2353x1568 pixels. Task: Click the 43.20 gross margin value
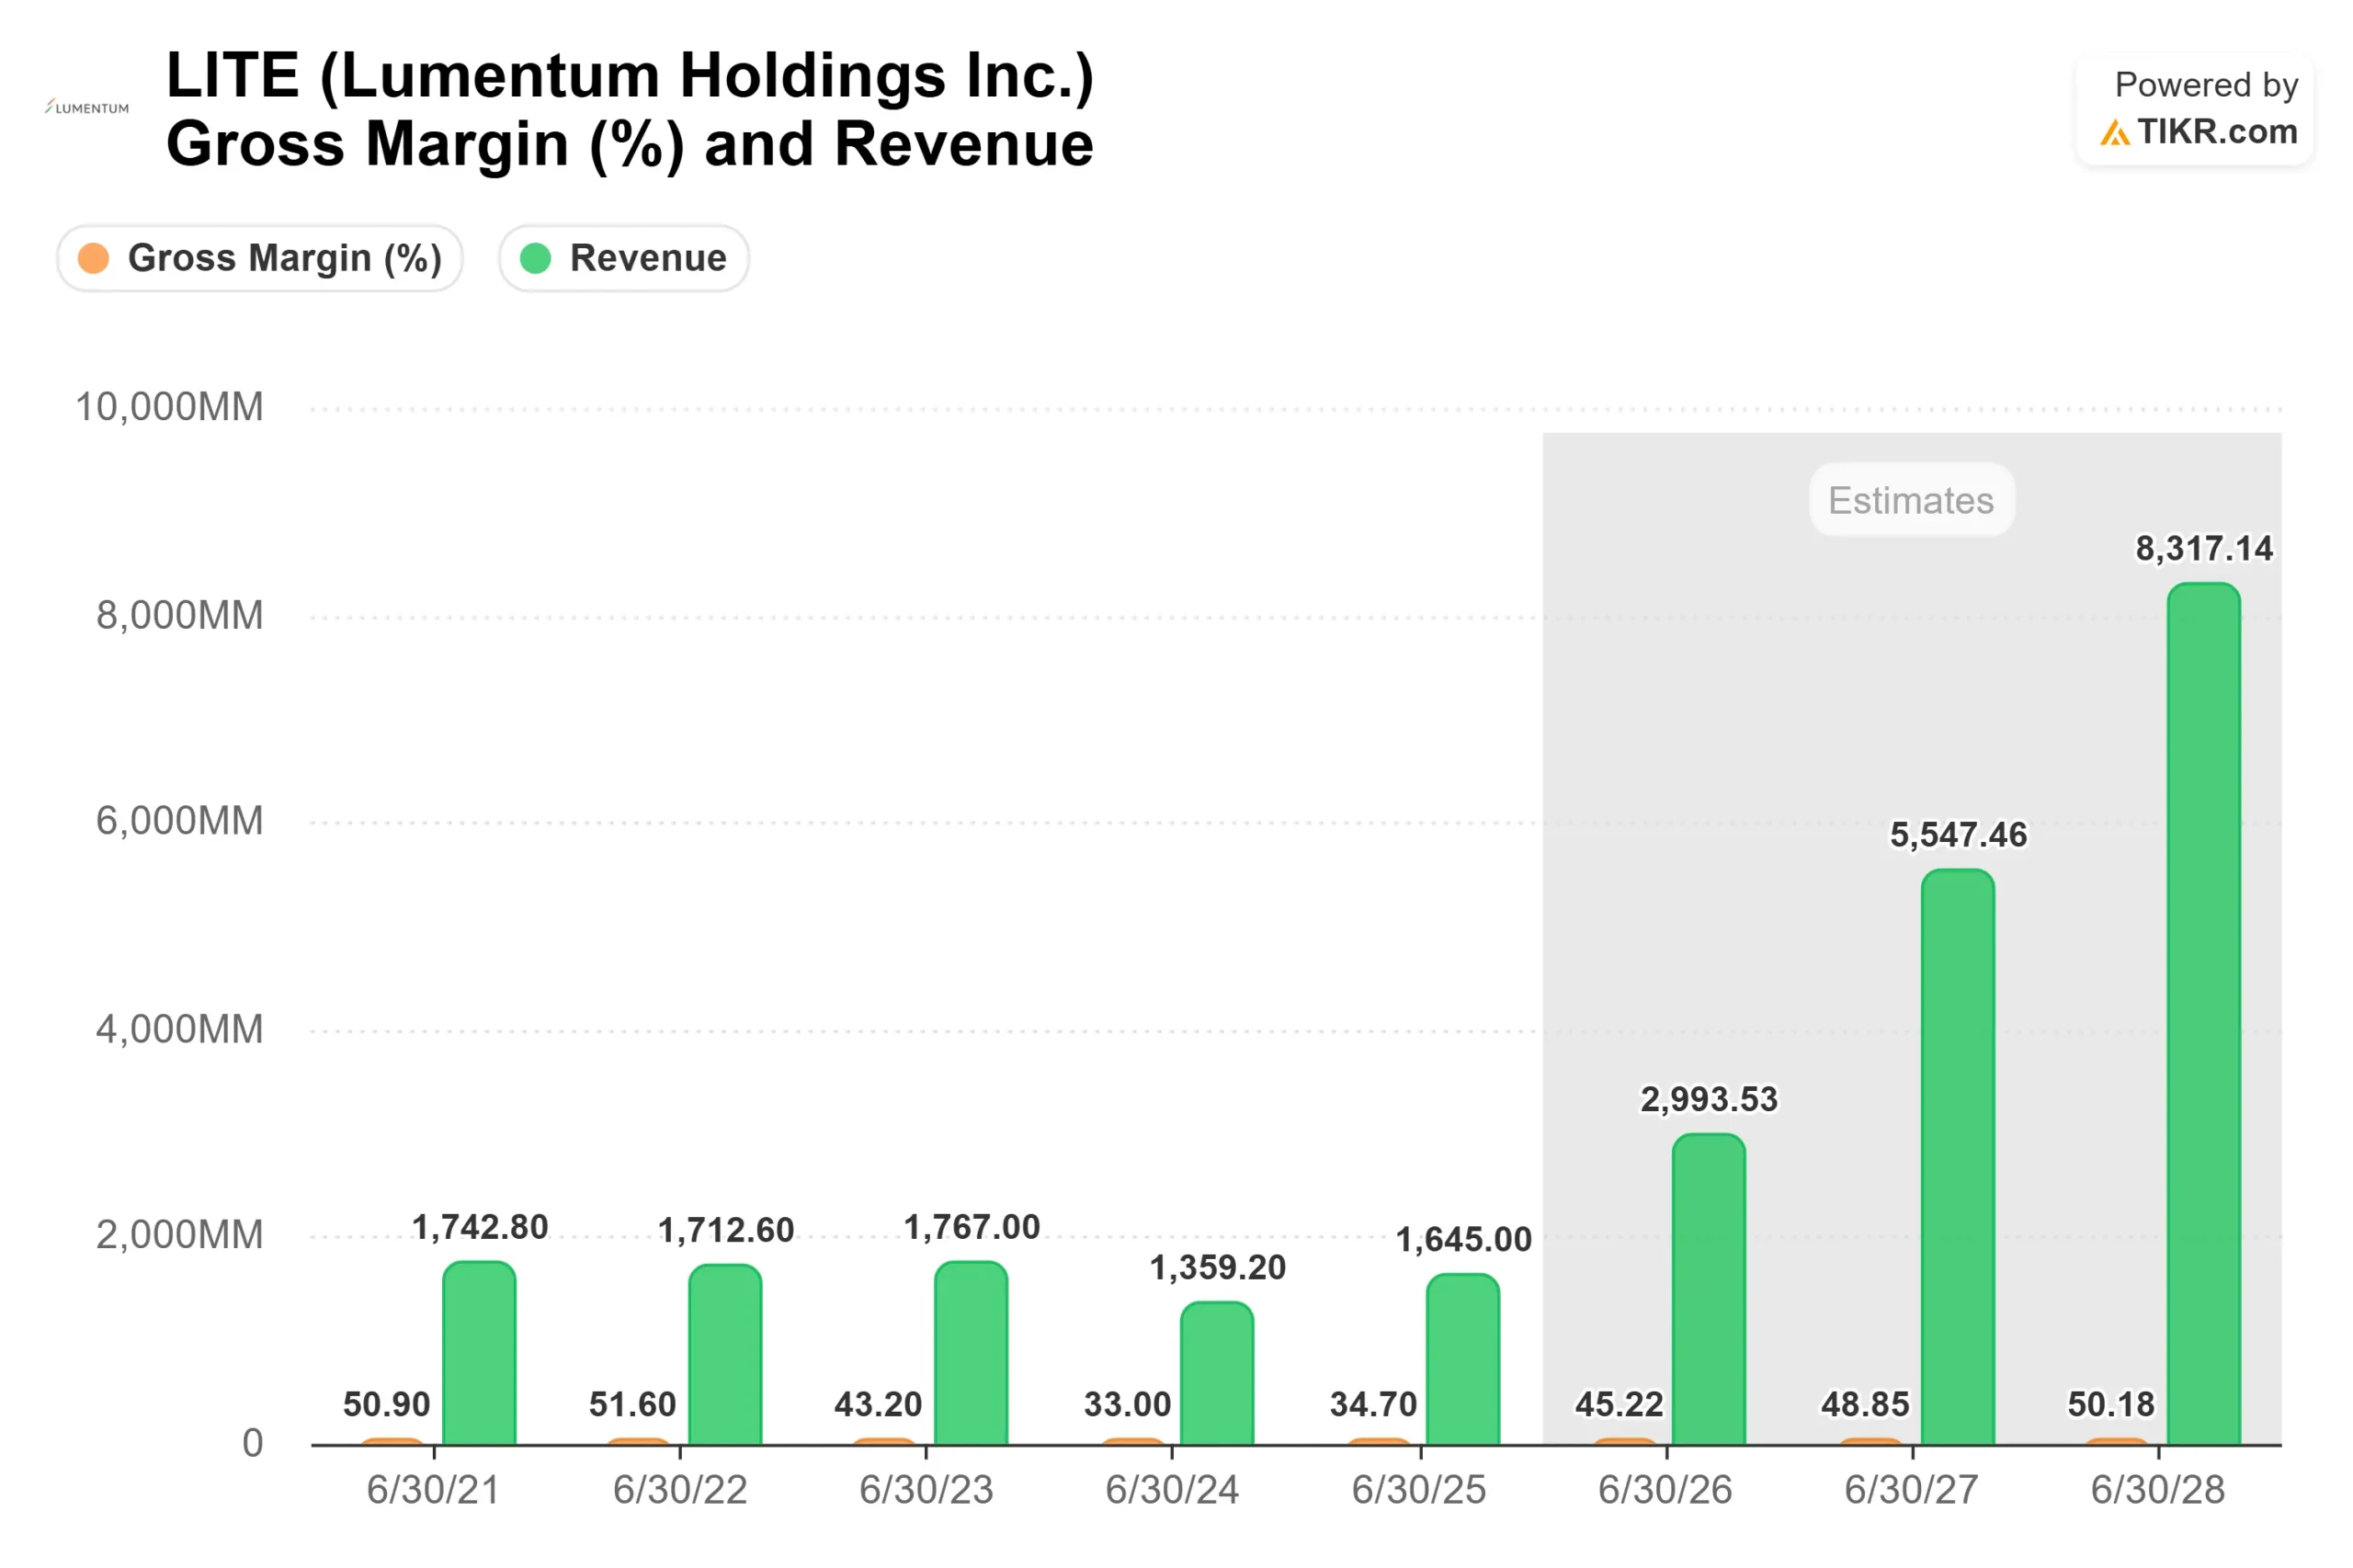click(878, 1404)
